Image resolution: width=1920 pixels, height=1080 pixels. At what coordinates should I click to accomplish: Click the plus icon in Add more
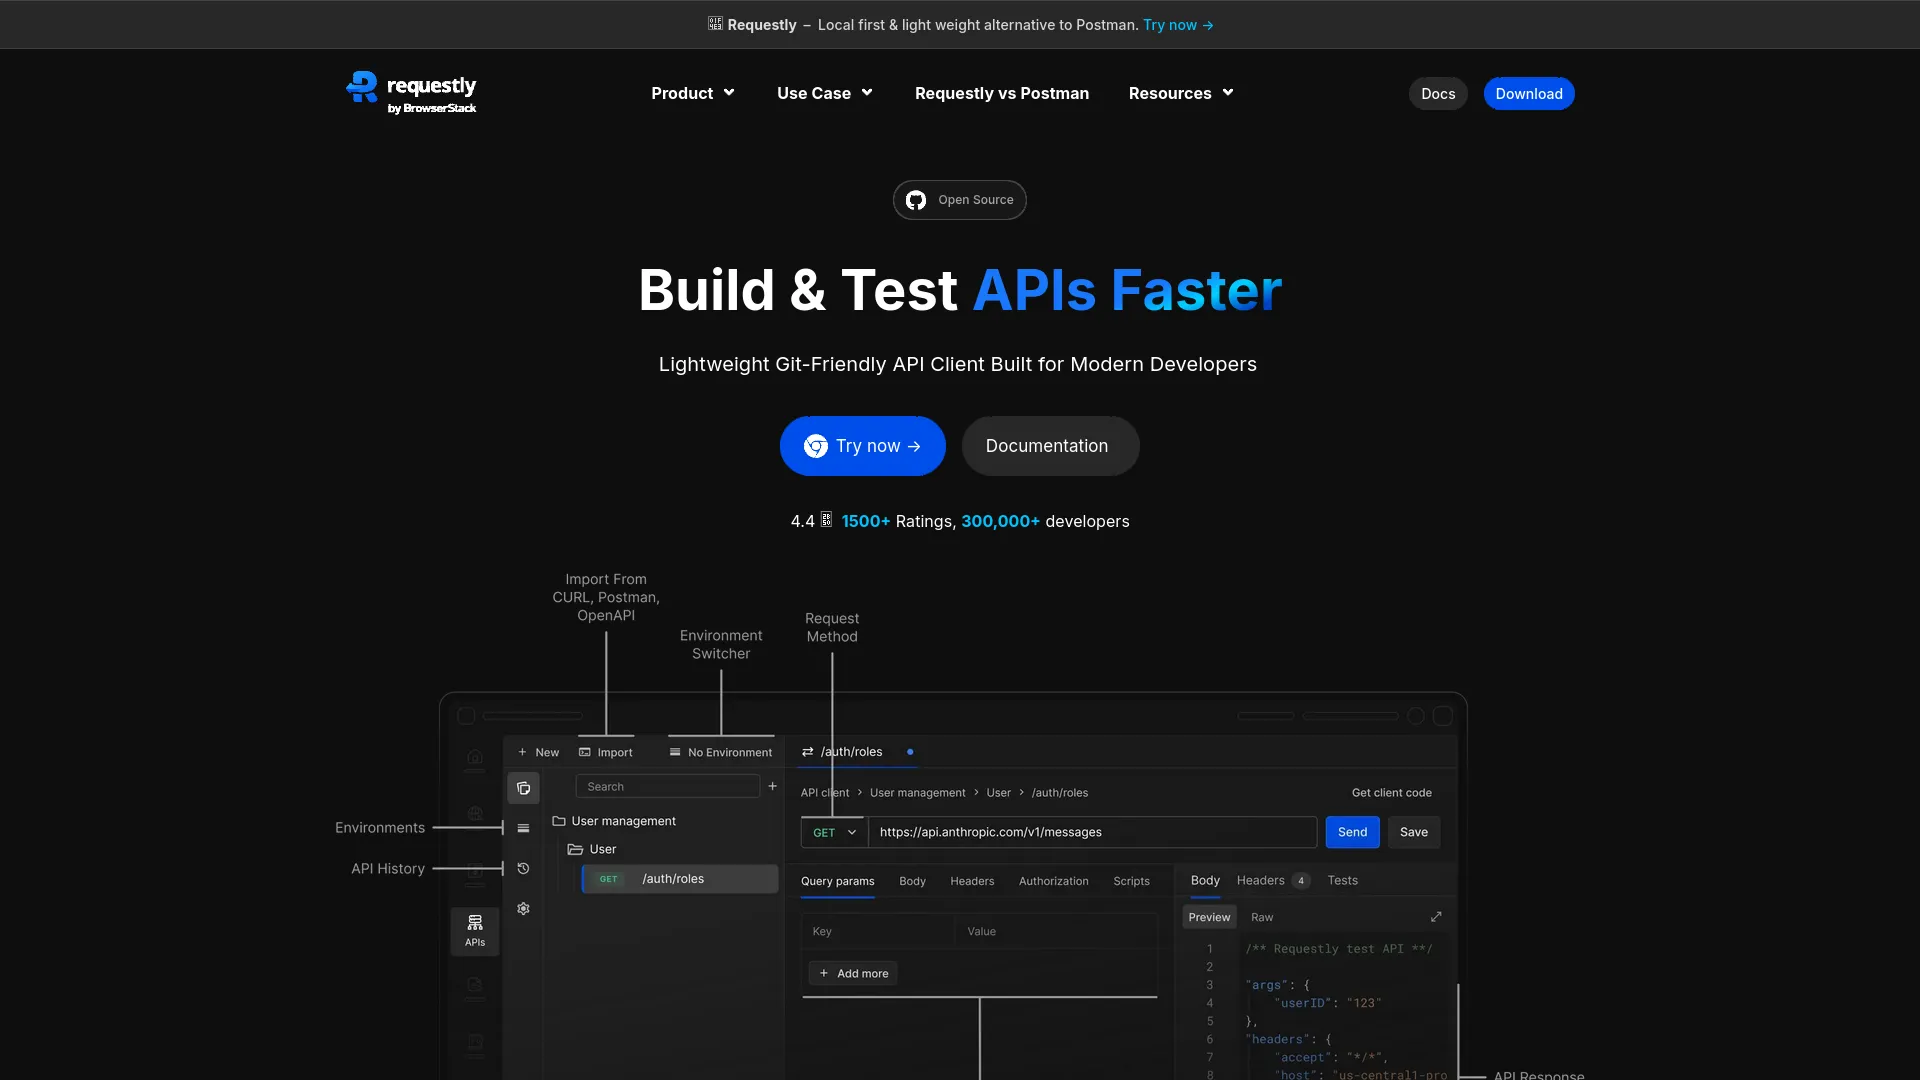[x=824, y=973]
